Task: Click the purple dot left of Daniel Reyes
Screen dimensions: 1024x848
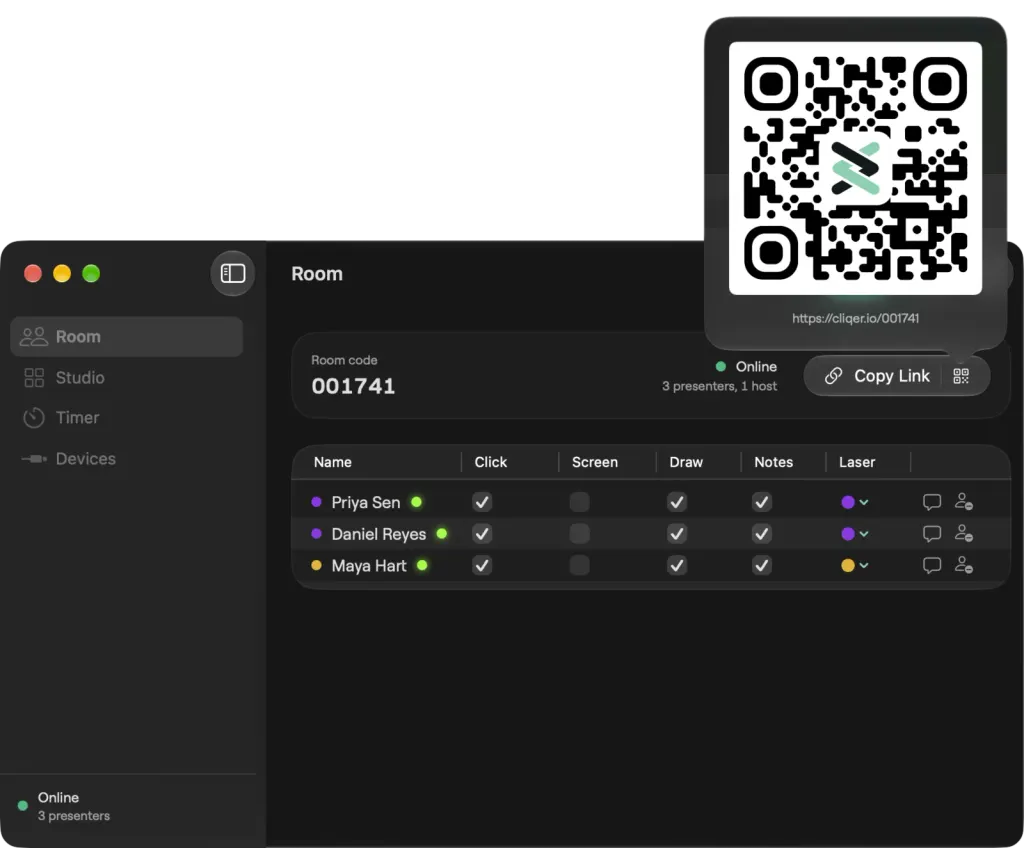Action: [316, 534]
